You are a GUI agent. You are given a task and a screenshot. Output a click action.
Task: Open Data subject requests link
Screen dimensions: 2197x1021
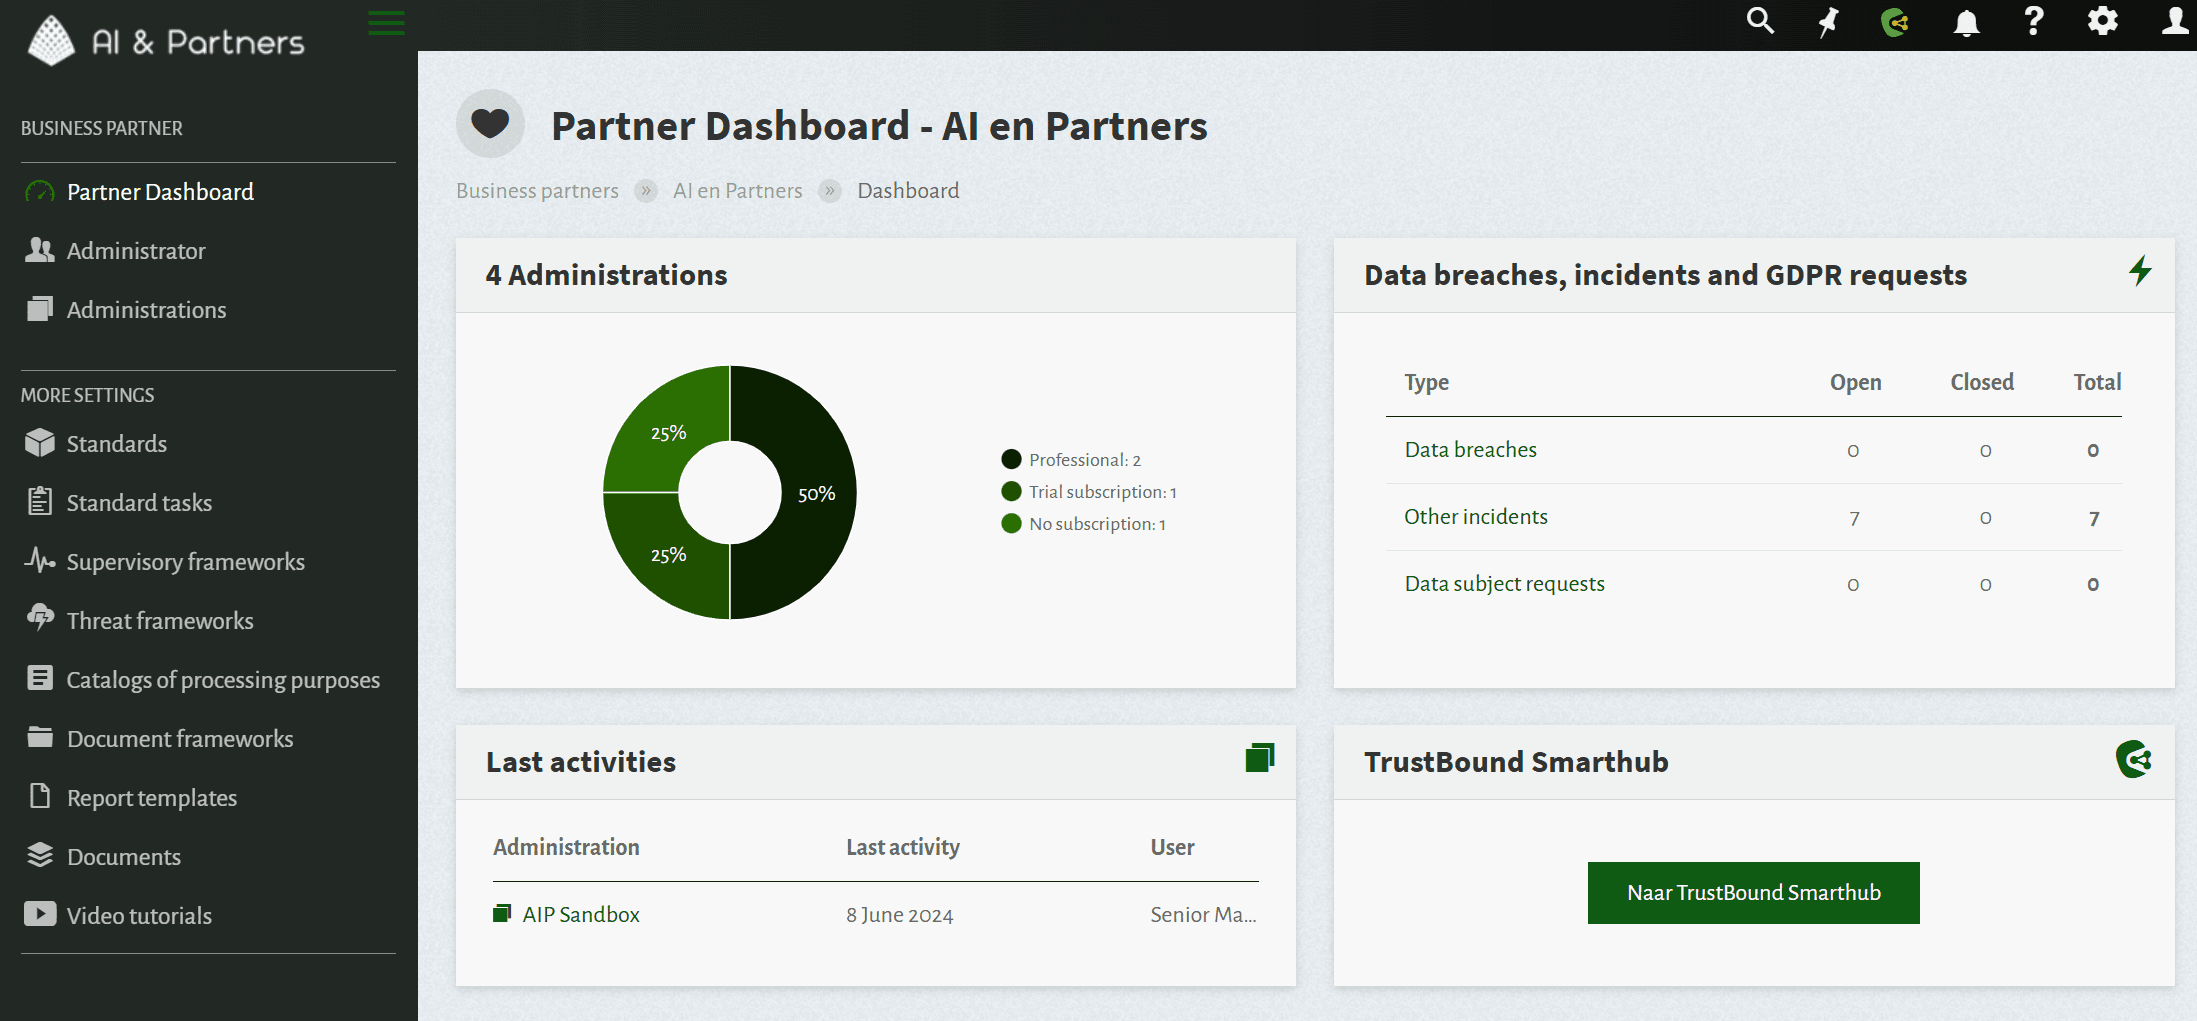pyautogui.click(x=1504, y=583)
